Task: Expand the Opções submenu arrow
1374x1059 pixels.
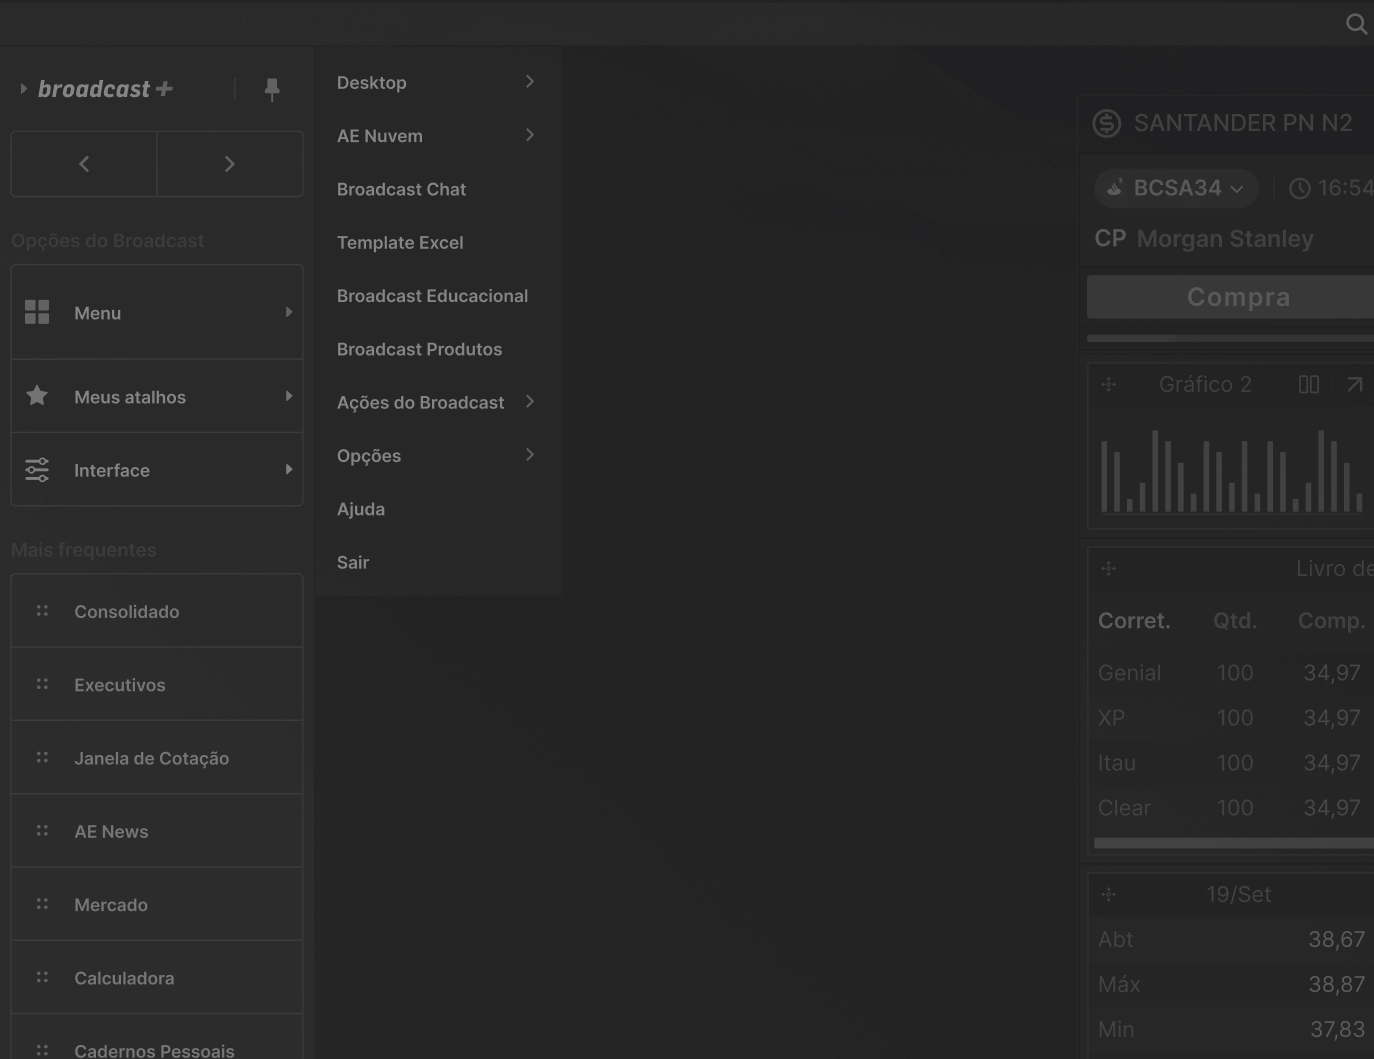Action: tap(529, 455)
